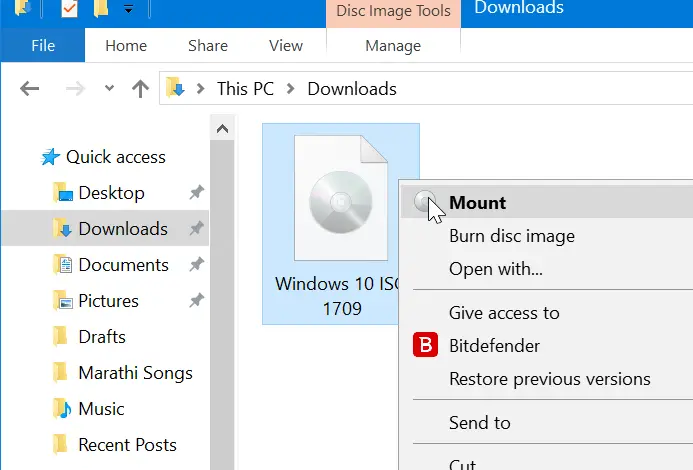Click the up arrow to parent folder
This screenshot has height=470, width=693.
point(140,89)
